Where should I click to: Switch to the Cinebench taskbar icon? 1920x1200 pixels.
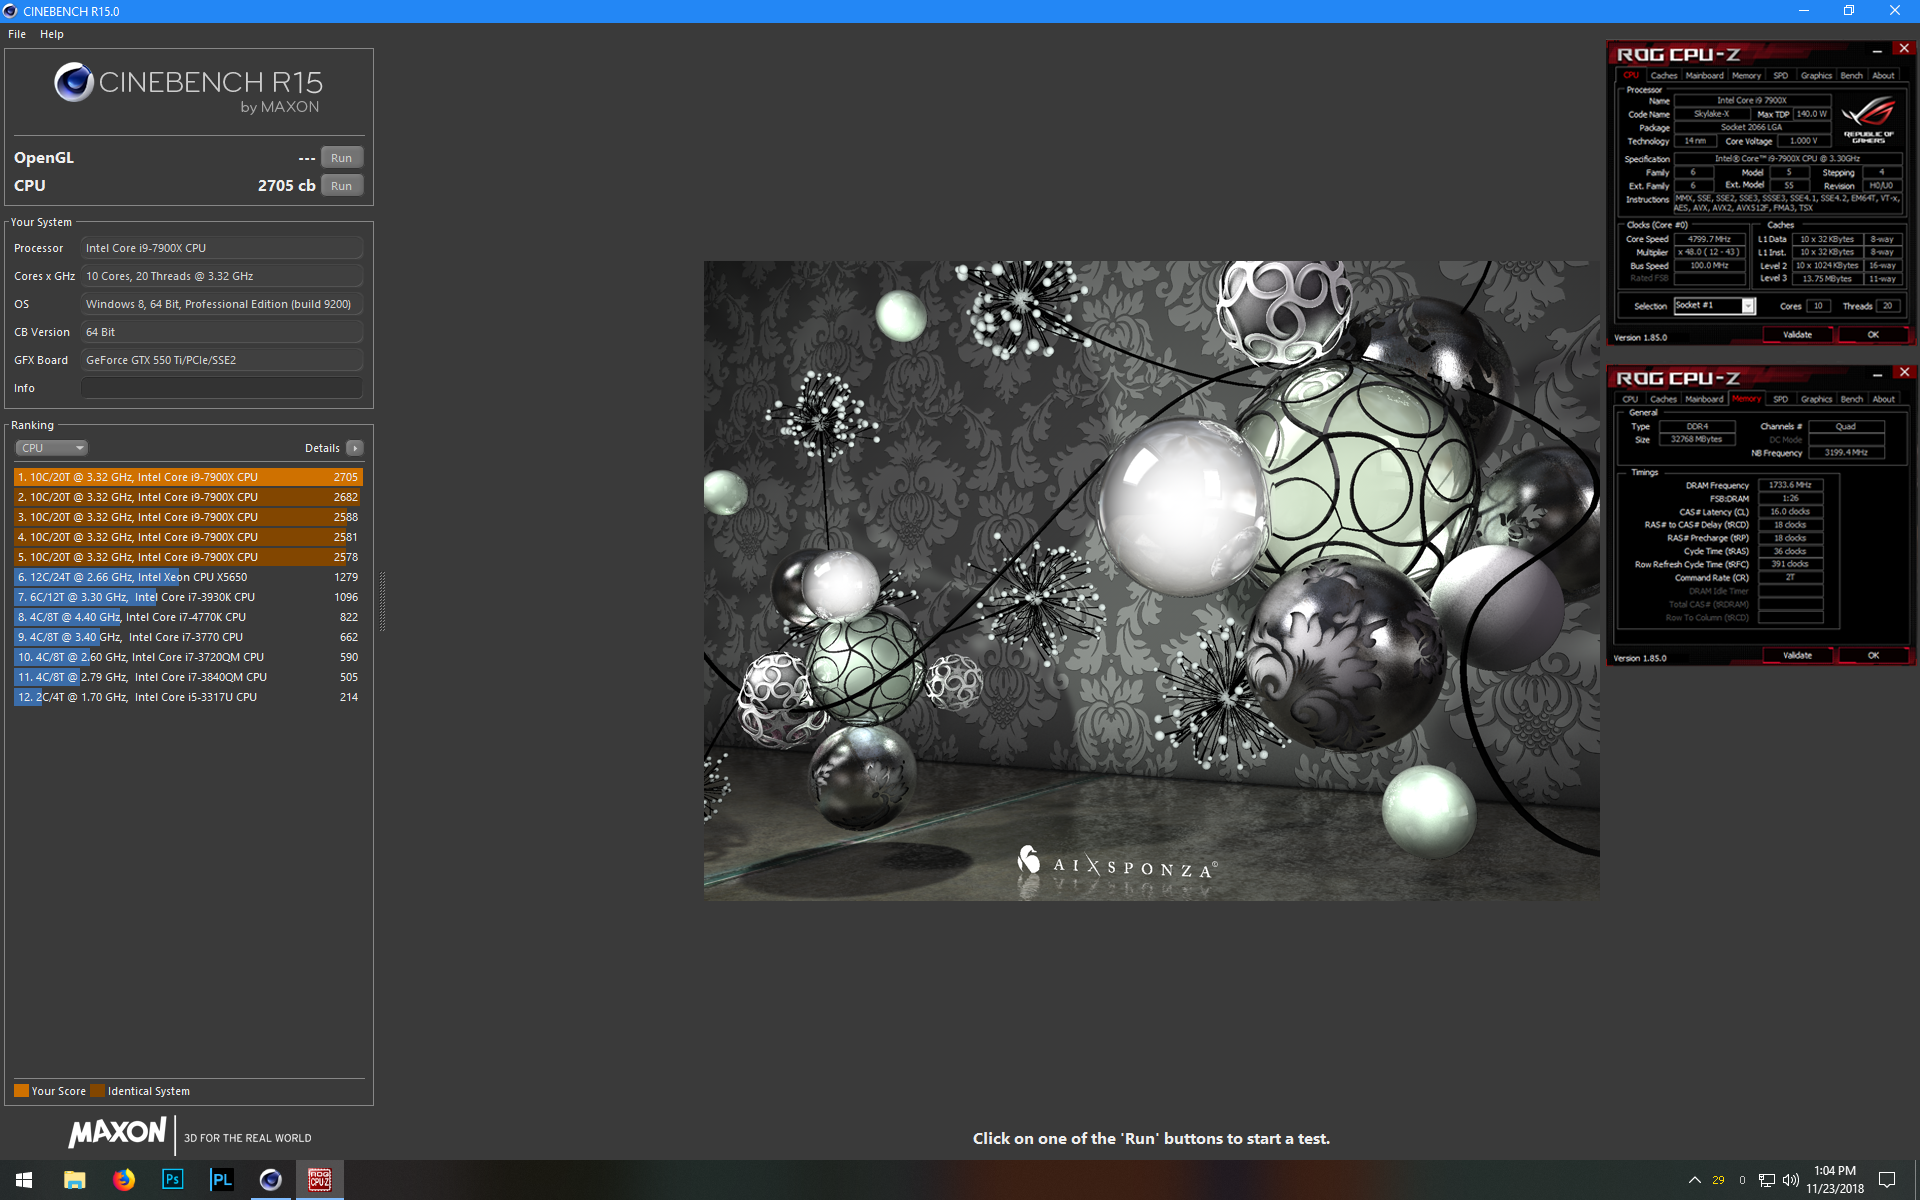270,1180
